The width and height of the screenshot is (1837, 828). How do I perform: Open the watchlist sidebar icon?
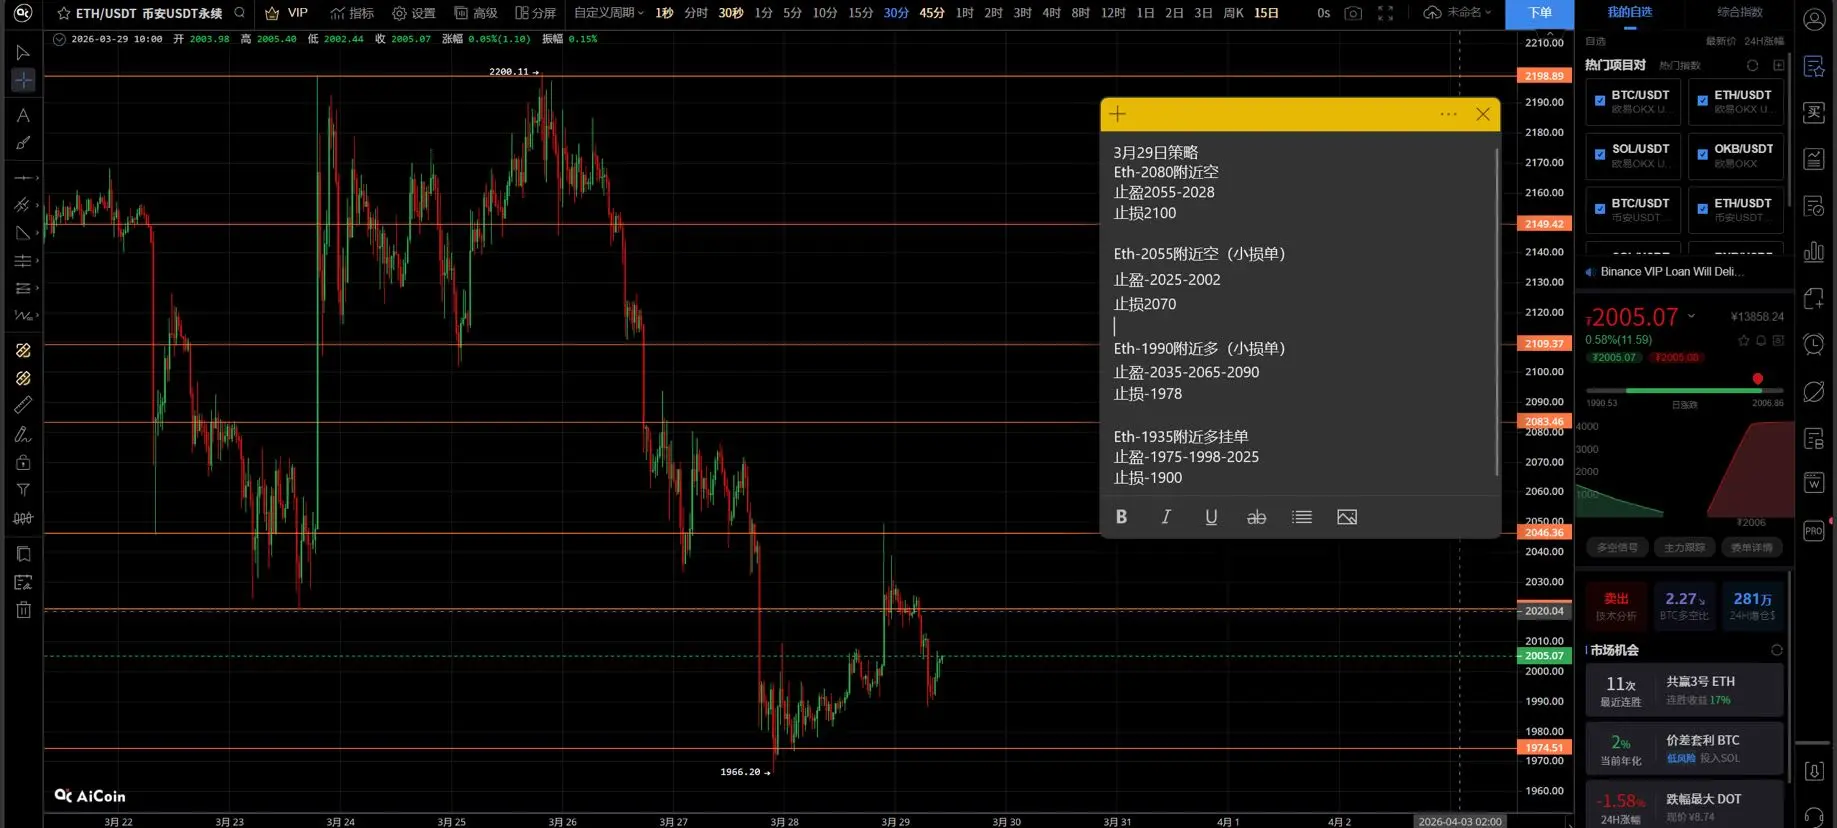1814,67
